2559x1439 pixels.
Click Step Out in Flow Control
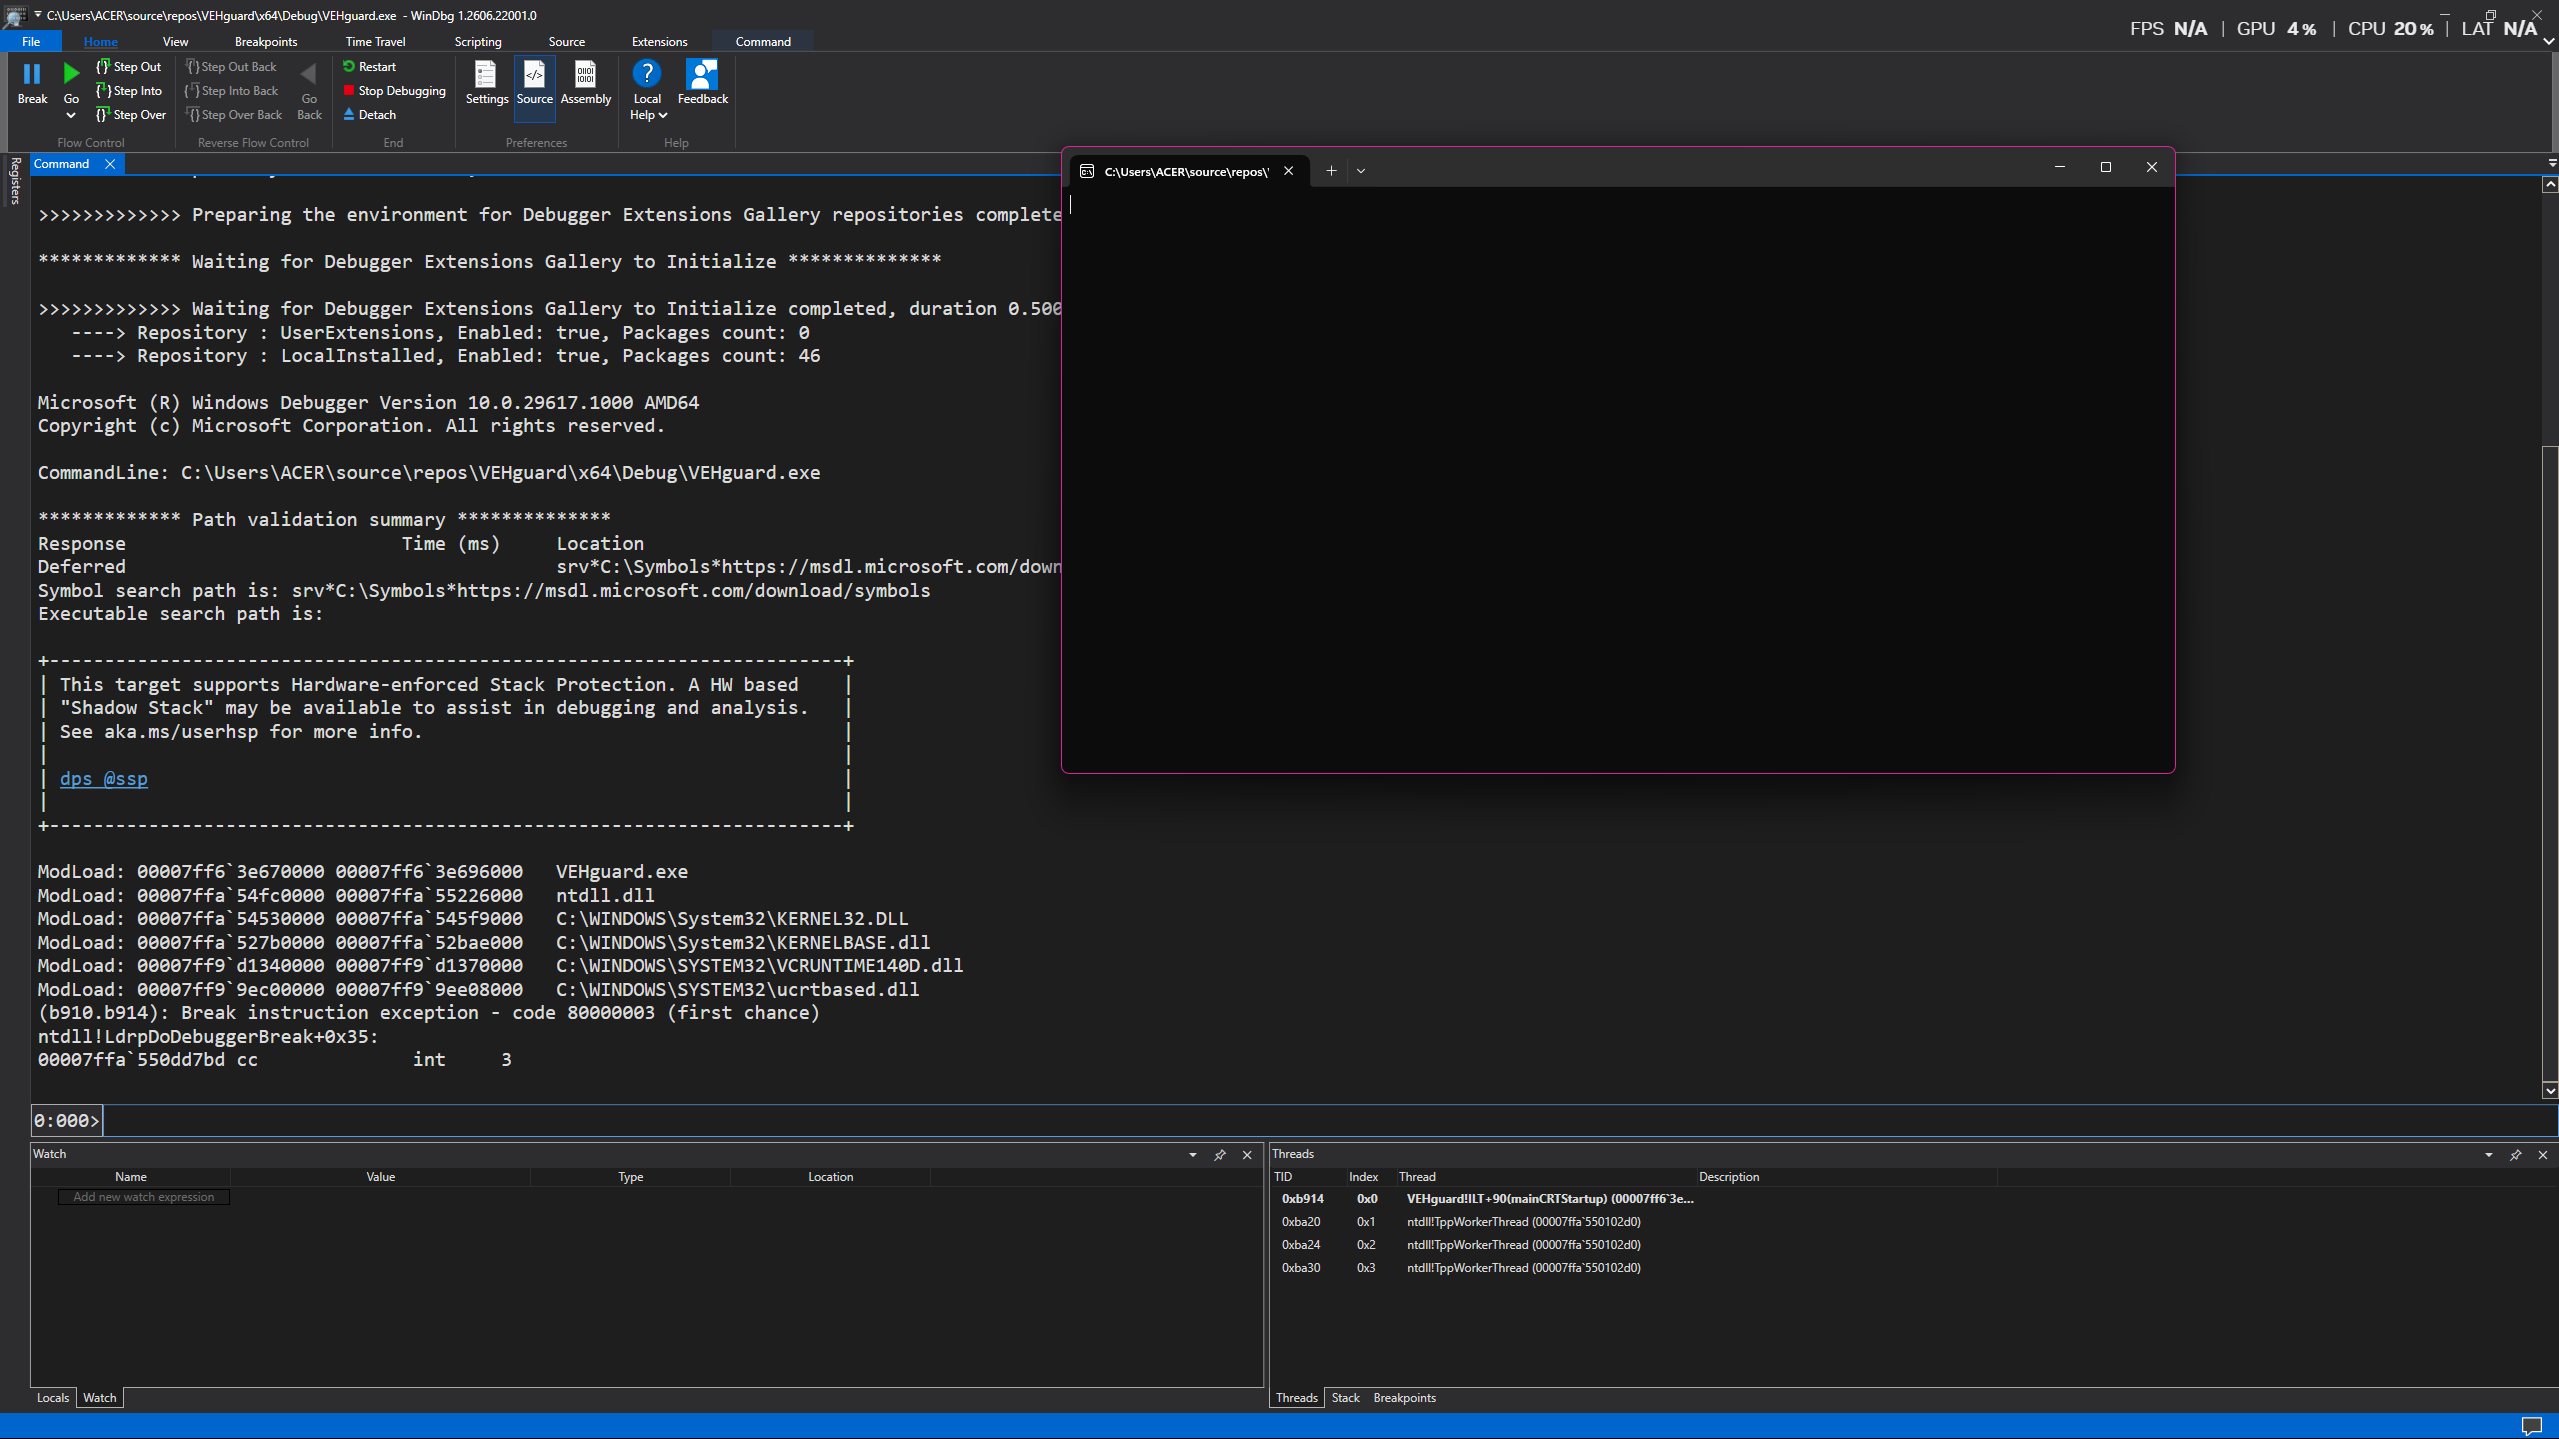(x=128, y=67)
